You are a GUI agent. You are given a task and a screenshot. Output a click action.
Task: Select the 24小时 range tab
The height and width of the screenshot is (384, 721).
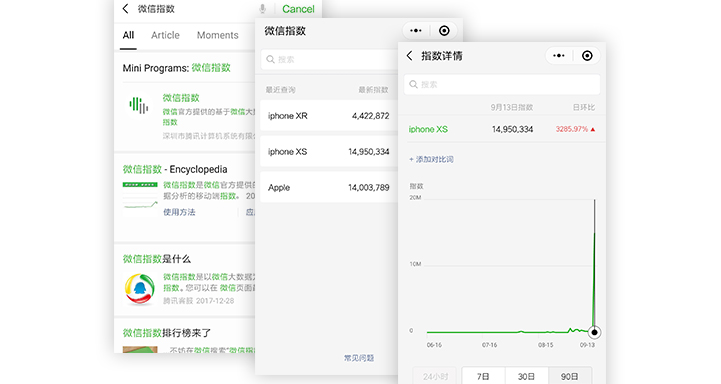(x=435, y=376)
